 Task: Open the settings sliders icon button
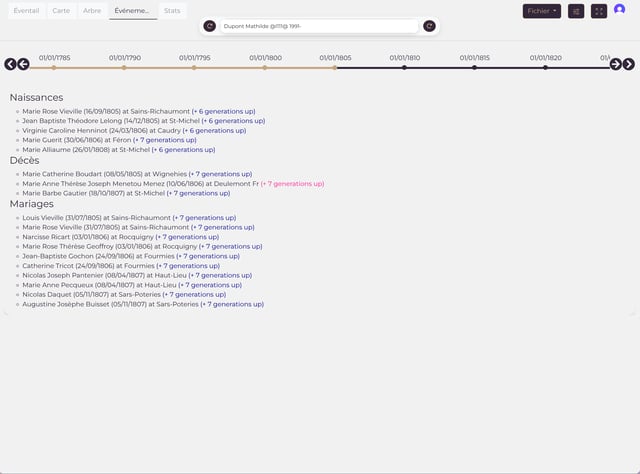576,11
